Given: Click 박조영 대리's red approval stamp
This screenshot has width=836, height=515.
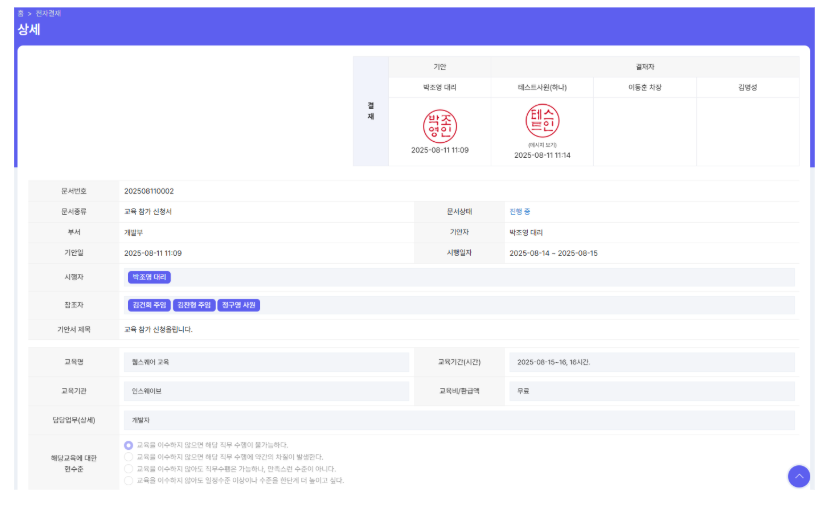Looking at the screenshot, I should pyautogui.click(x=439, y=126).
